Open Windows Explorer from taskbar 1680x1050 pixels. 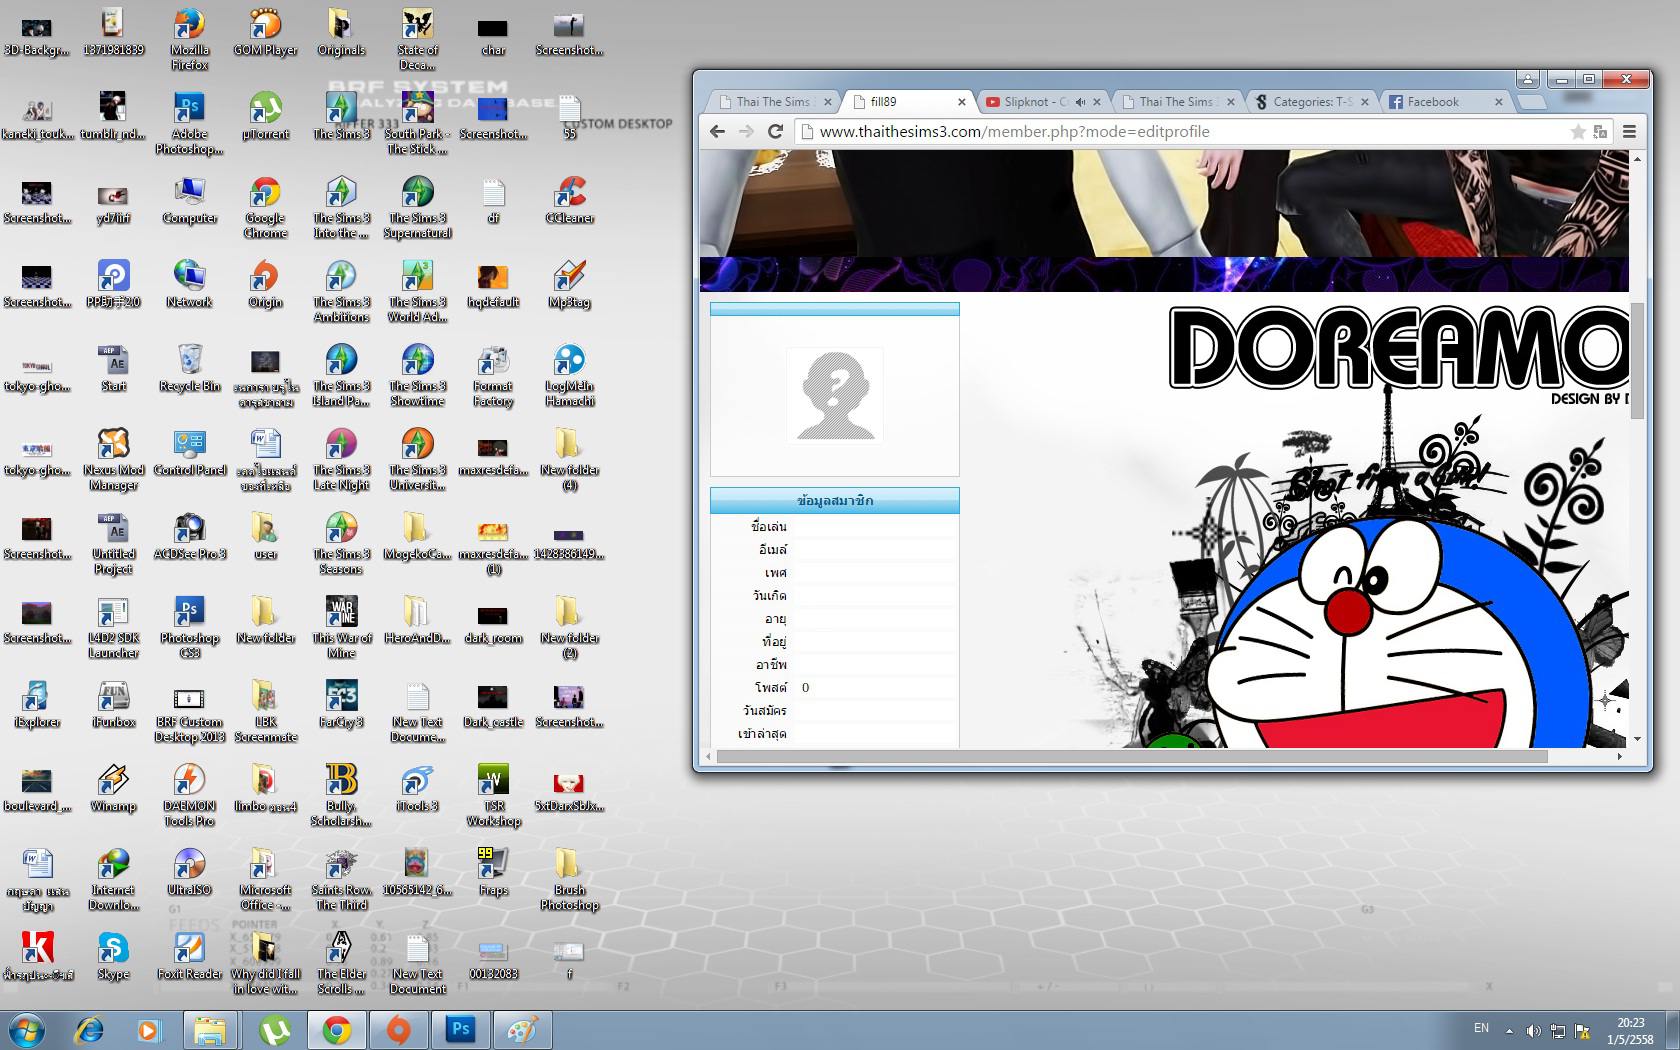pyautogui.click(x=210, y=1030)
